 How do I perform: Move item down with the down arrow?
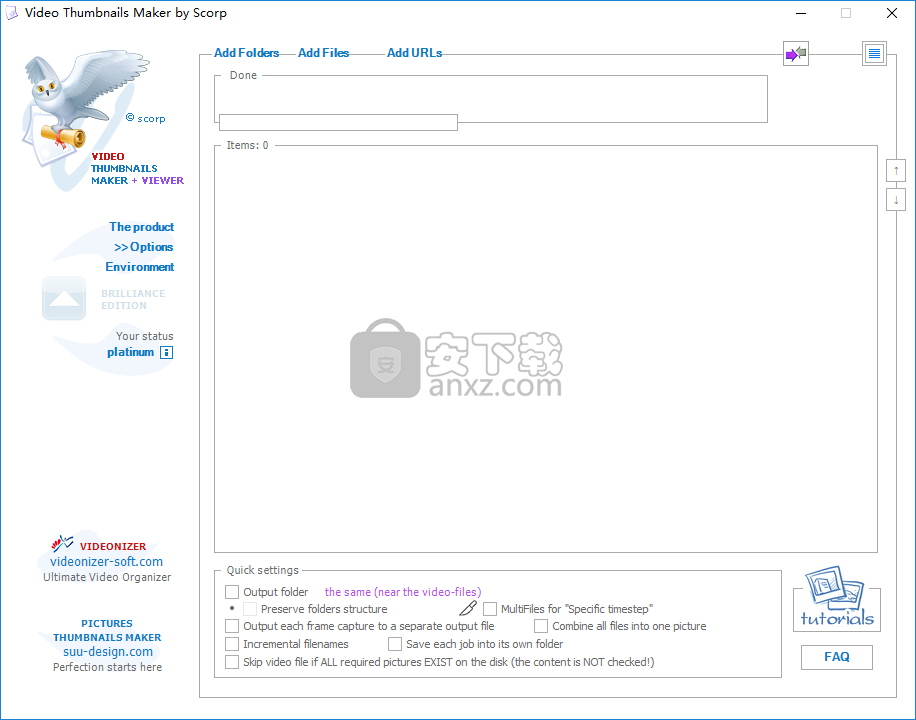(896, 200)
